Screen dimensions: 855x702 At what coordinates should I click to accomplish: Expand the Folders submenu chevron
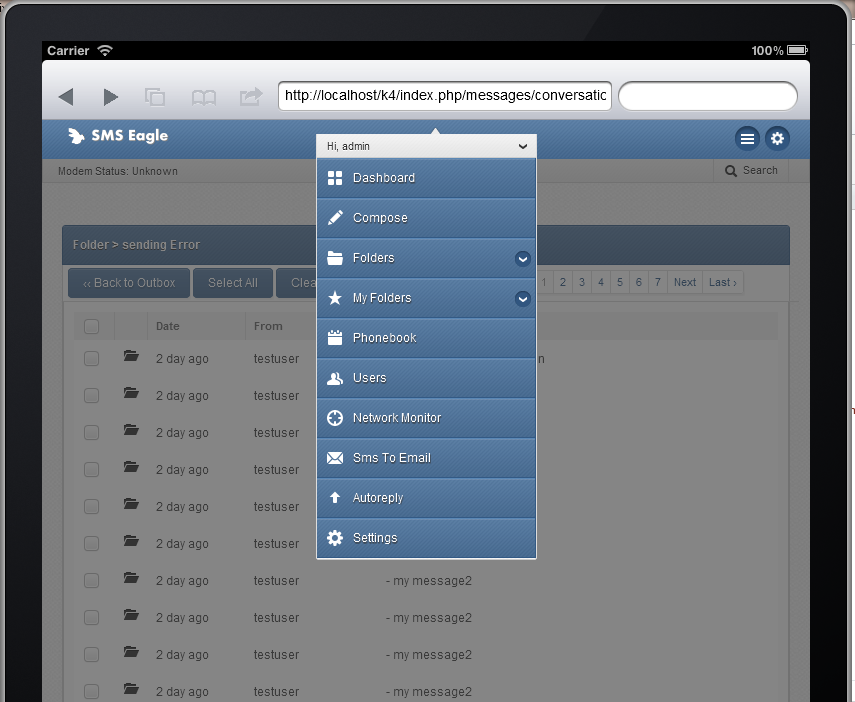pyautogui.click(x=523, y=259)
